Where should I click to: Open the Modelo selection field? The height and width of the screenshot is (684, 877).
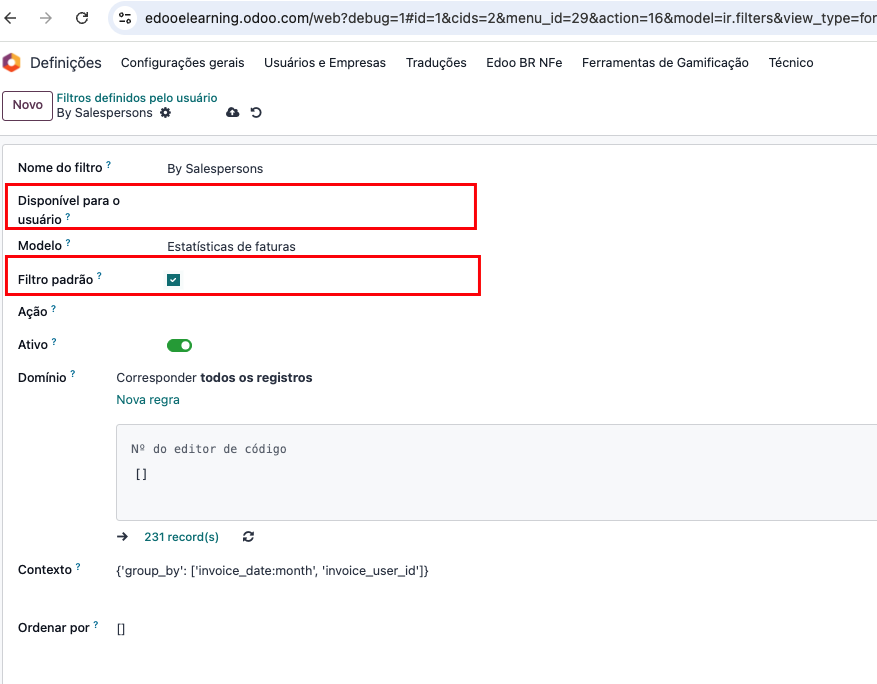pyautogui.click(x=231, y=246)
